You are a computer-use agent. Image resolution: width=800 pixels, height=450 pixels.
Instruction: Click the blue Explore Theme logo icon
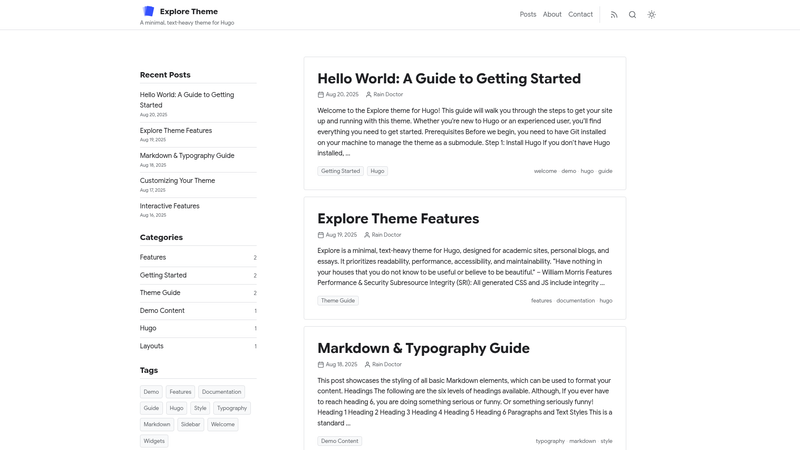click(148, 11)
